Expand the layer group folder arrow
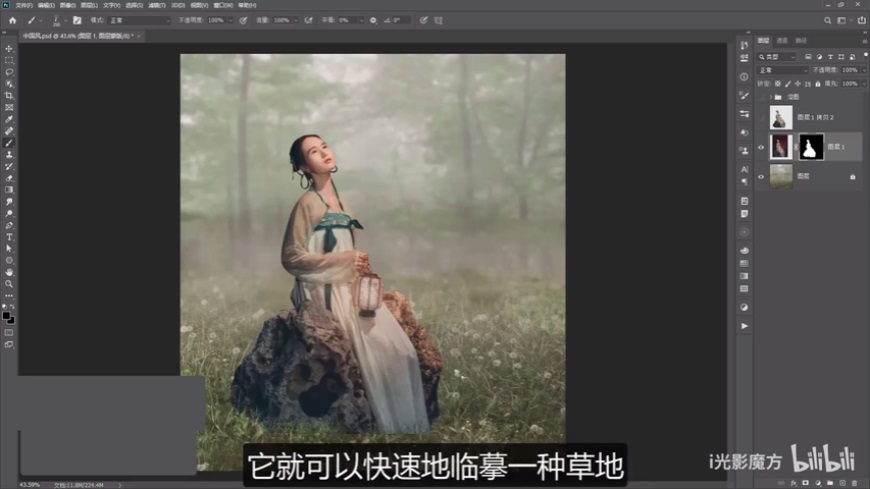This screenshot has width=870, height=489. coord(770,97)
